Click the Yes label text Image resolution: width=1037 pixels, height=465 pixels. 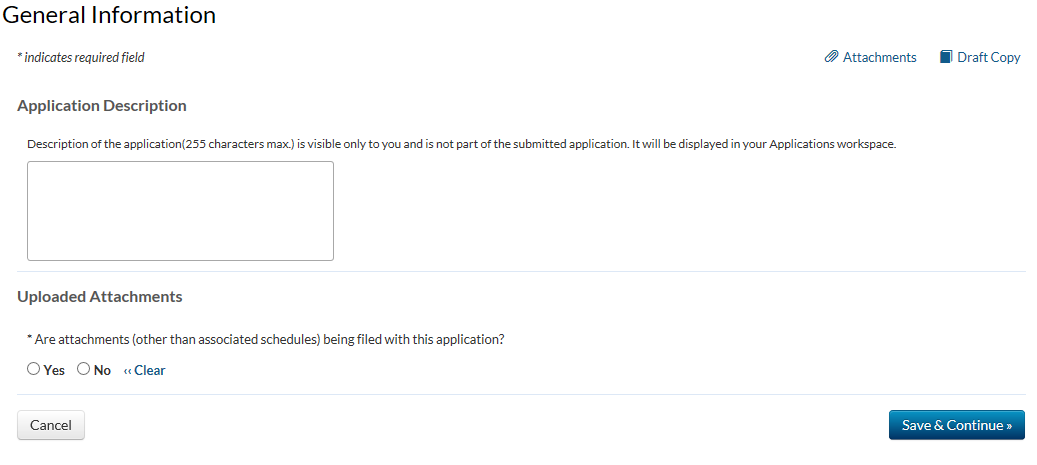pos(54,370)
